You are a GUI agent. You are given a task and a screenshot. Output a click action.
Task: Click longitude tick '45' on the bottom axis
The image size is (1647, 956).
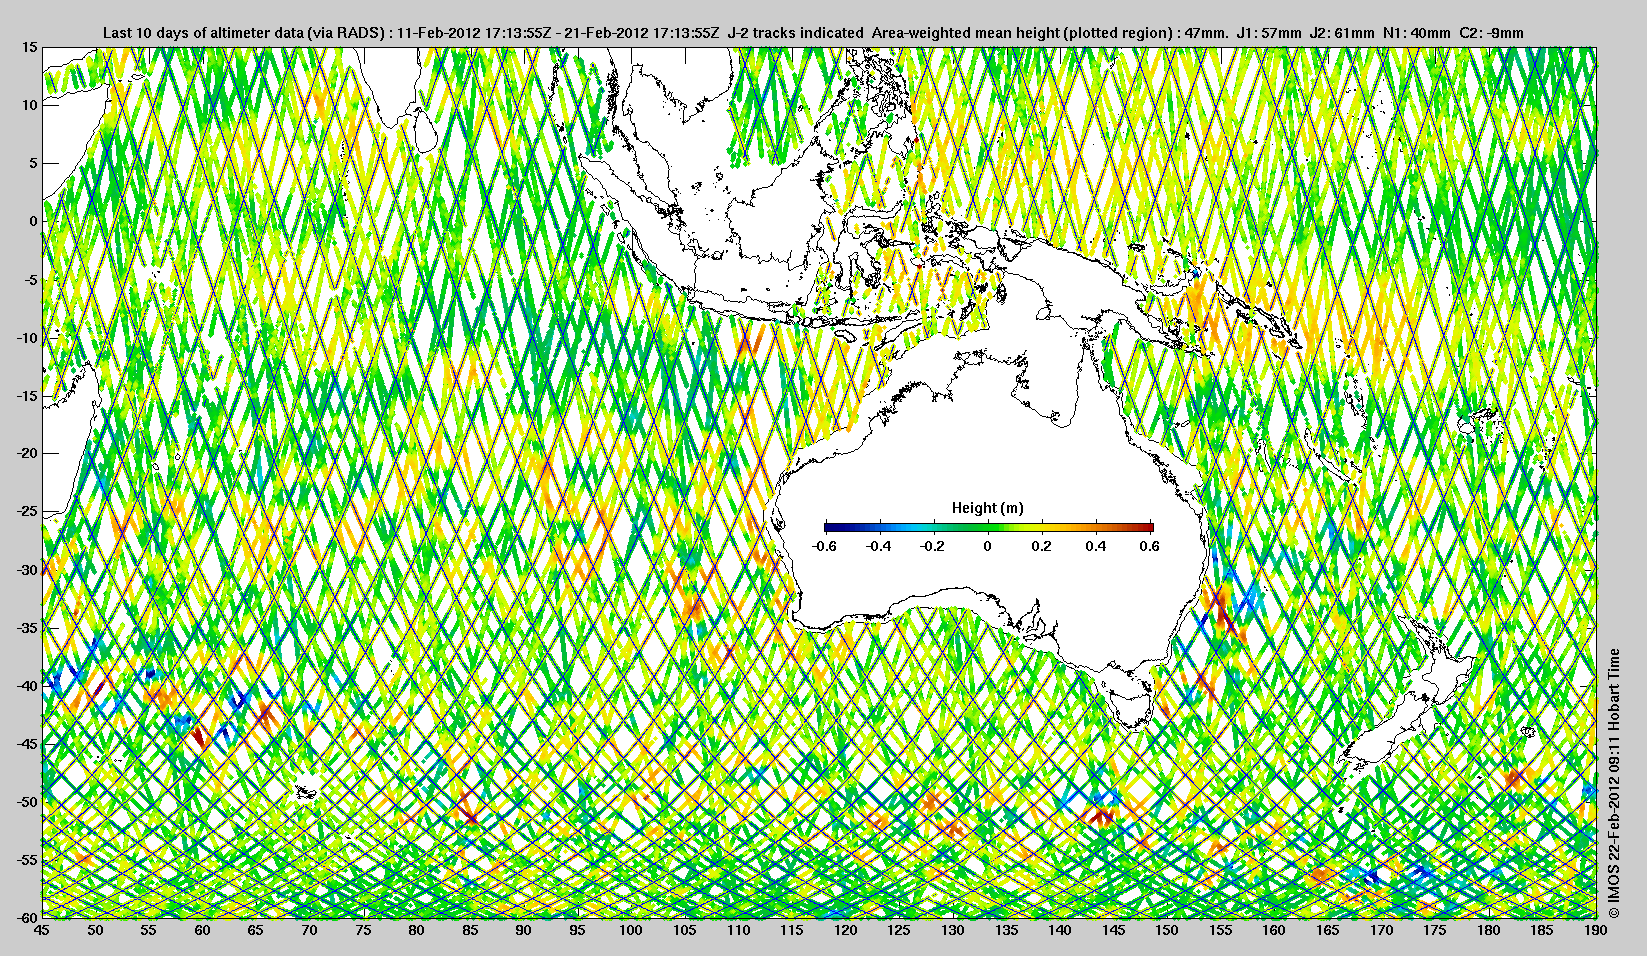tap(42, 930)
